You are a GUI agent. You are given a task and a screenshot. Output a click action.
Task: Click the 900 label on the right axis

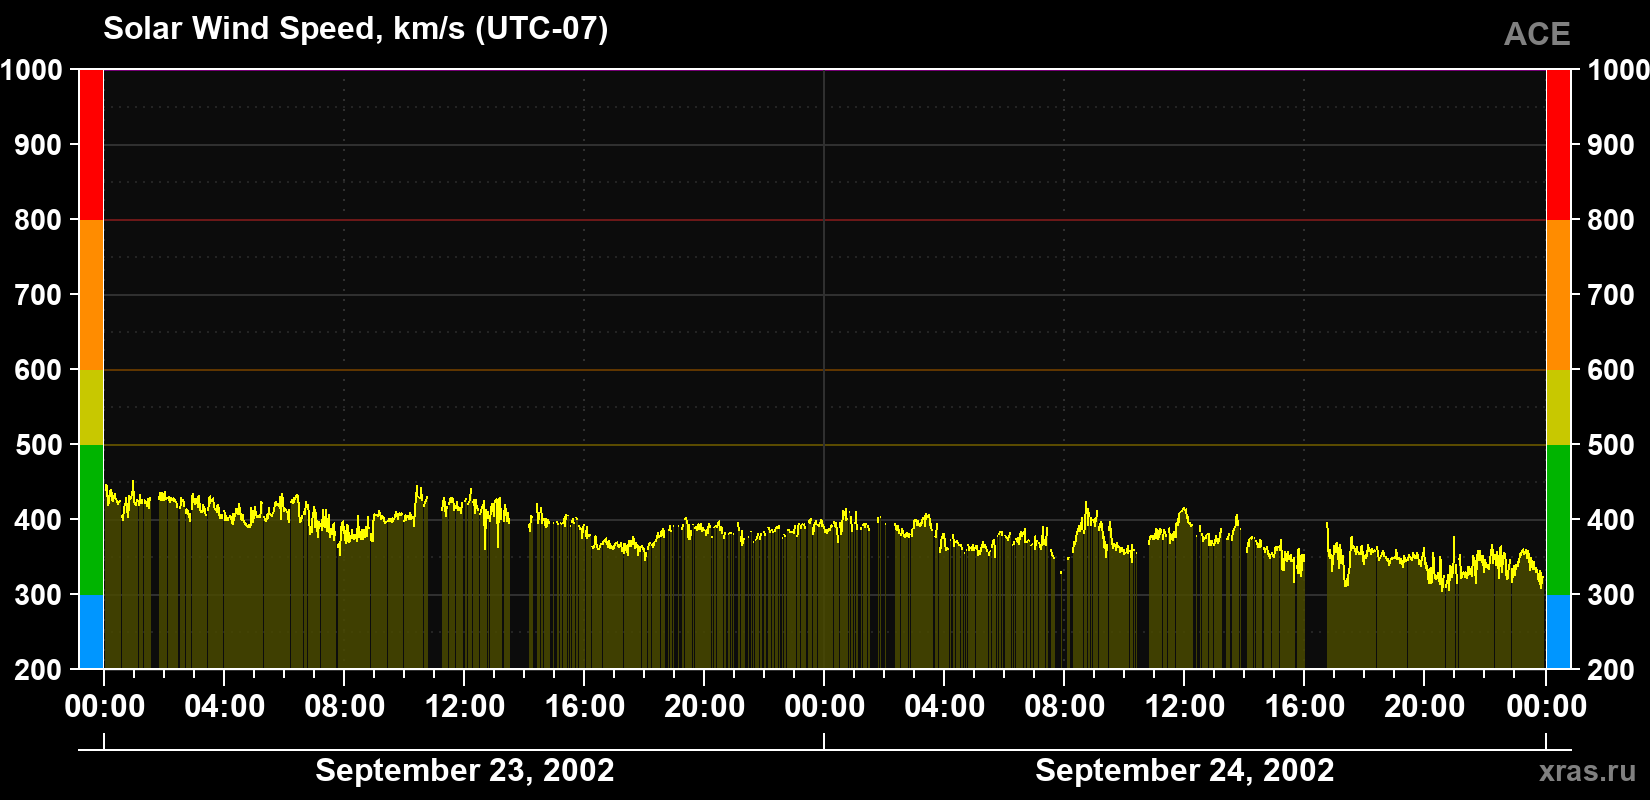1611,145
